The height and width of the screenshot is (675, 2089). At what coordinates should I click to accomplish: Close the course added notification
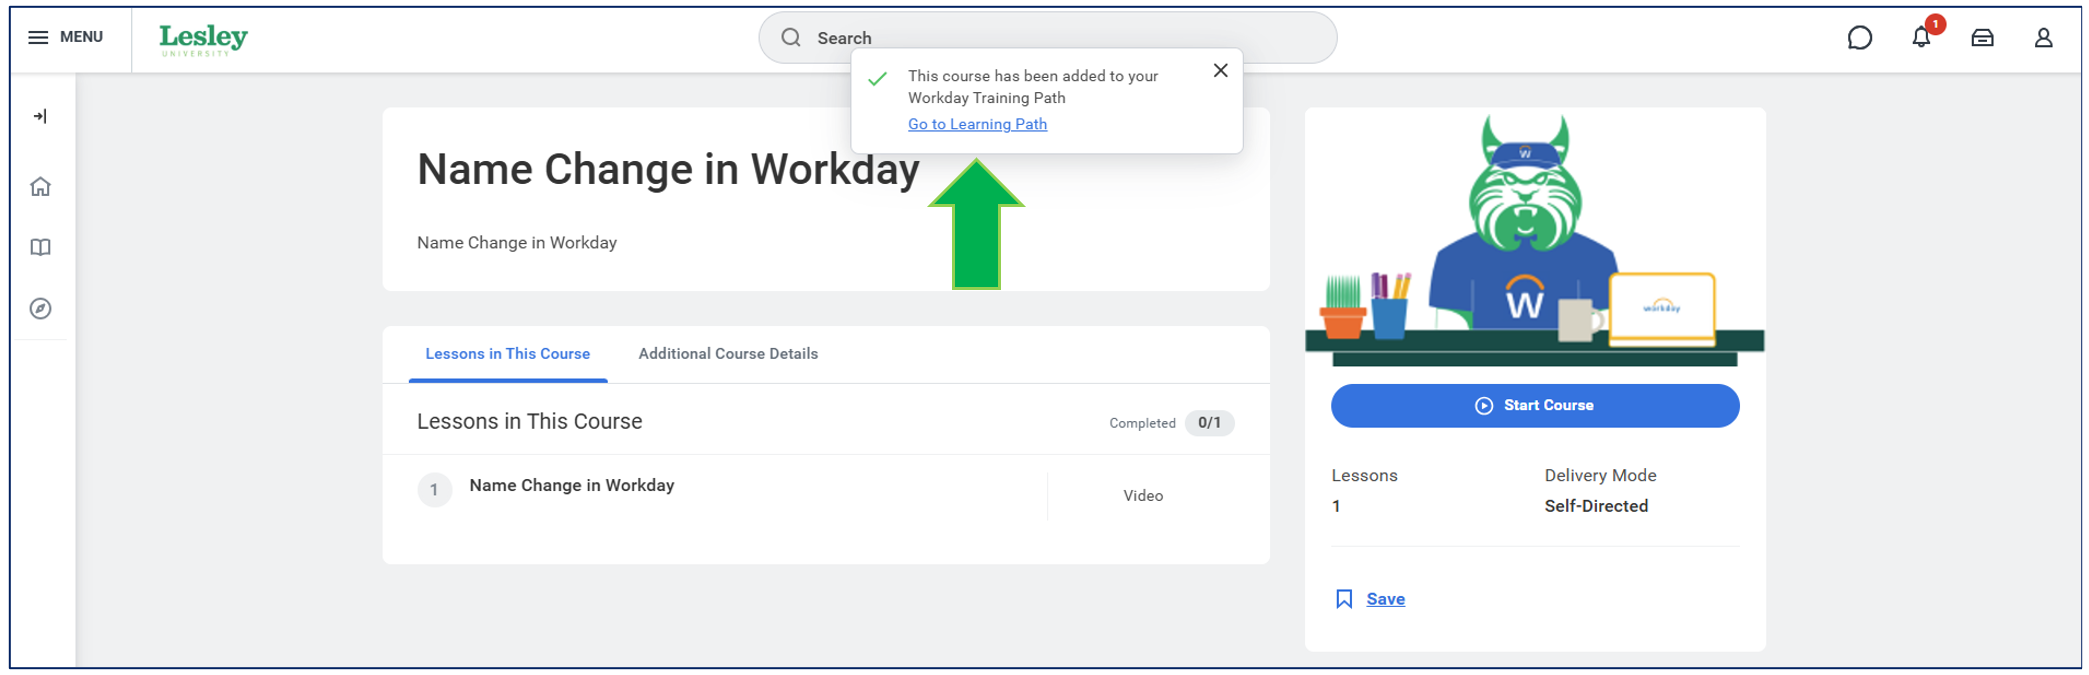(x=1220, y=70)
